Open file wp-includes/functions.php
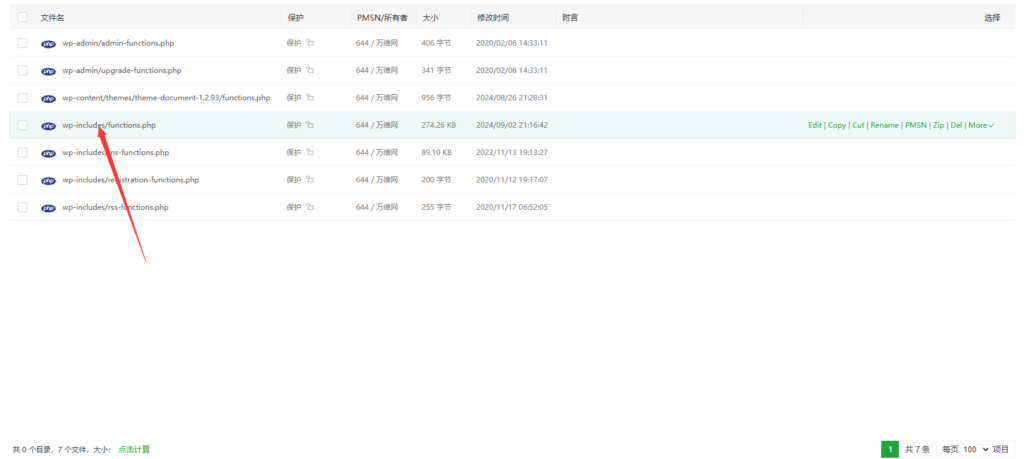Viewport: 1024px width, 459px height. [109, 125]
